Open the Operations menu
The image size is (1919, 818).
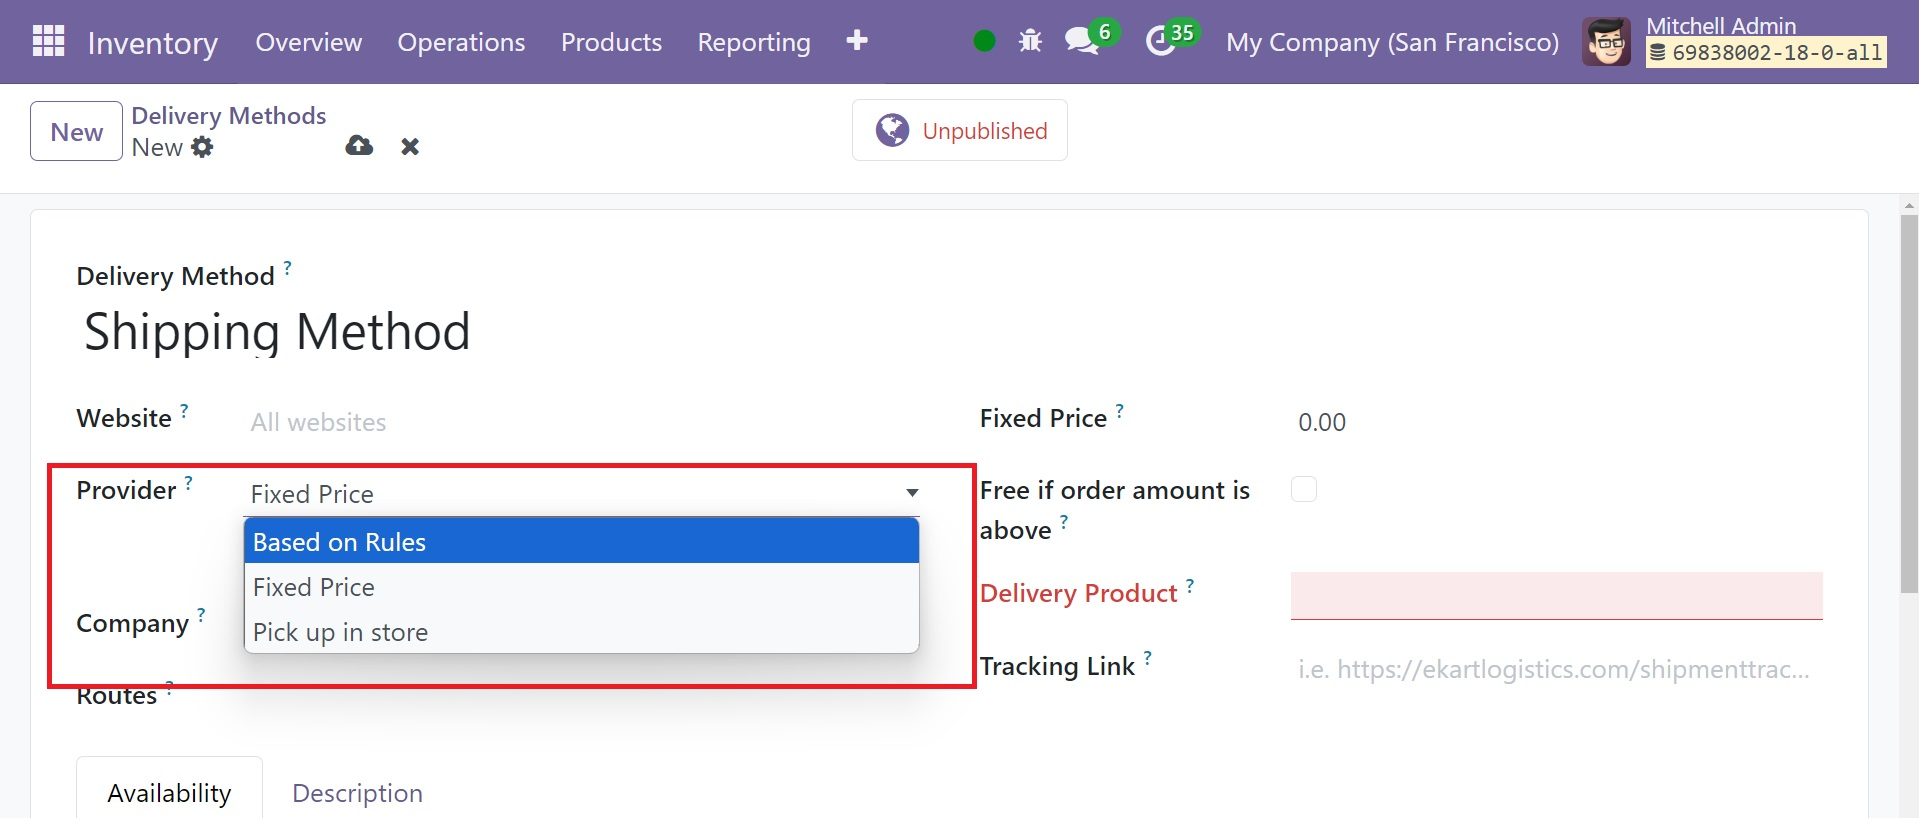pos(461,42)
